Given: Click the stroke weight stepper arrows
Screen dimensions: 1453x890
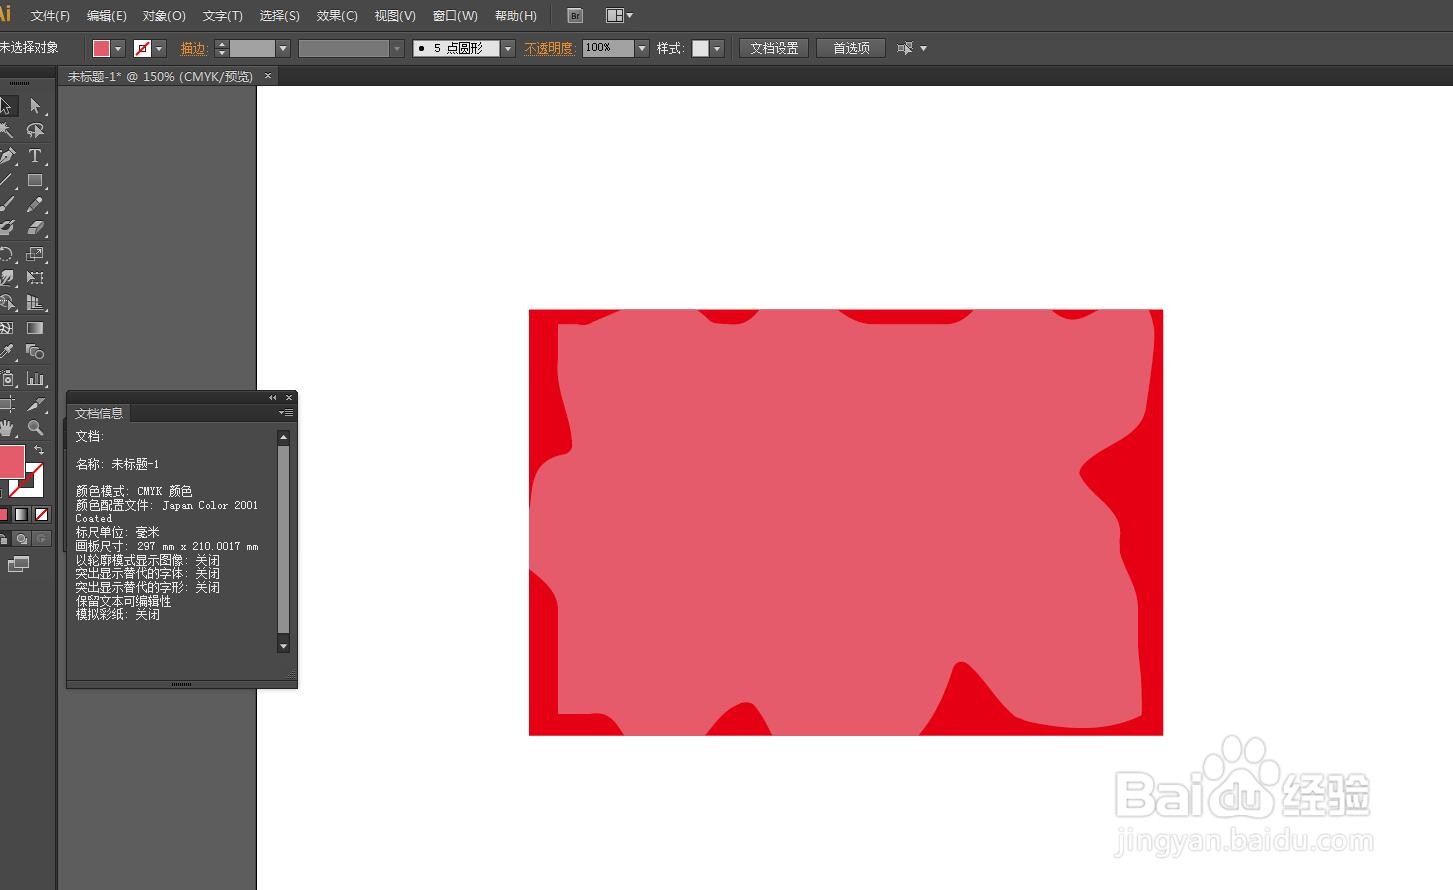Looking at the screenshot, I should click(x=222, y=48).
